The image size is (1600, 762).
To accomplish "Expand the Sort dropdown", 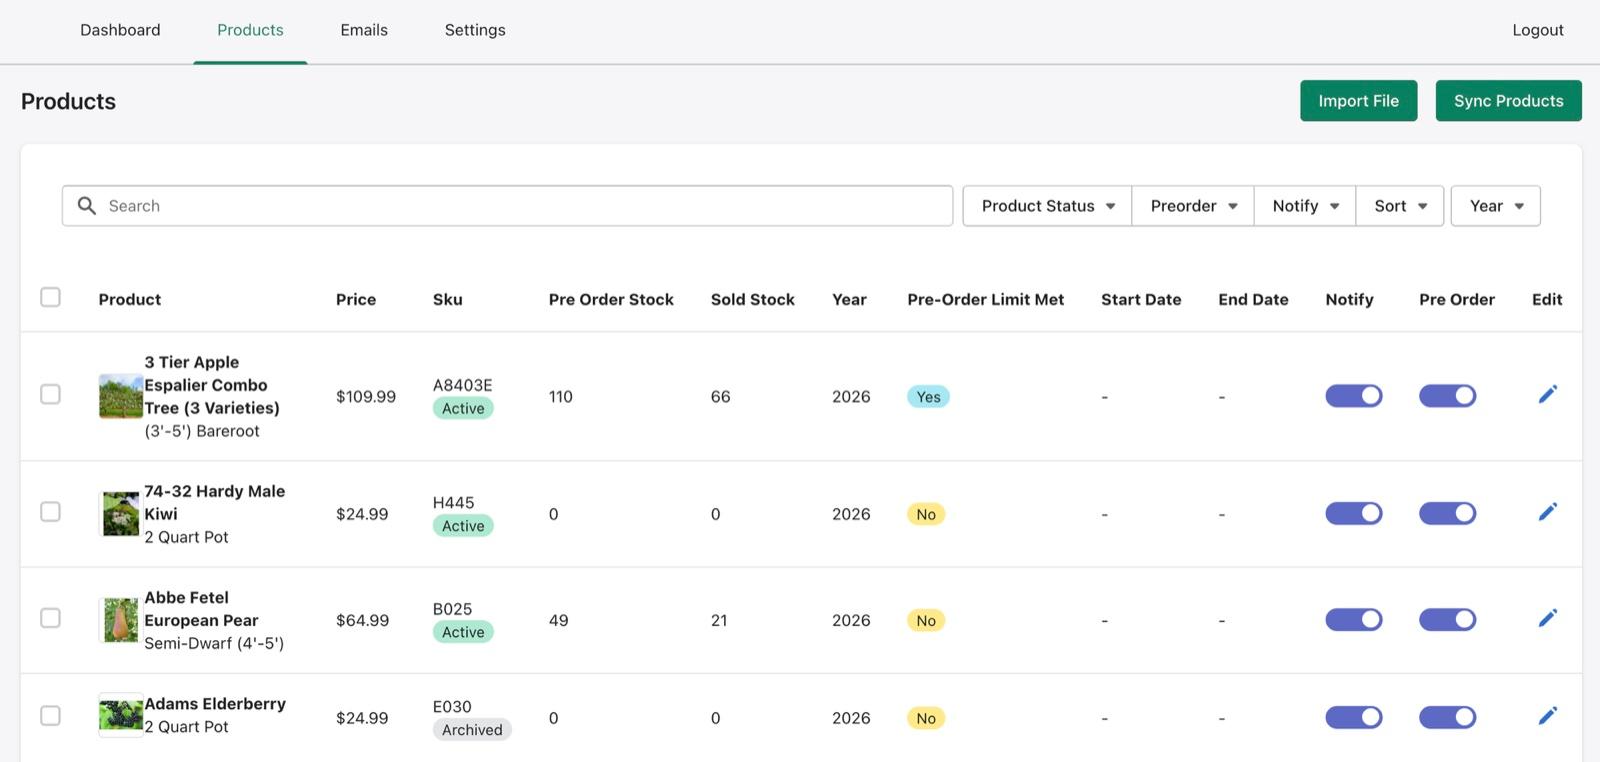I will (x=1400, y=206).
